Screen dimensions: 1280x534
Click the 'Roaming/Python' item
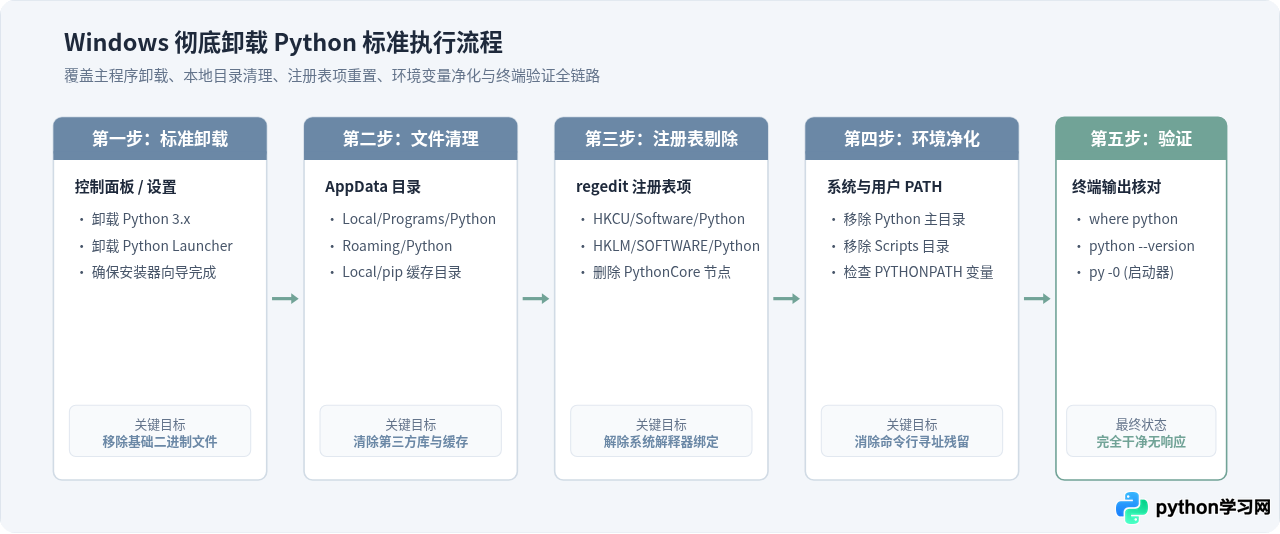tap(397, 246)
